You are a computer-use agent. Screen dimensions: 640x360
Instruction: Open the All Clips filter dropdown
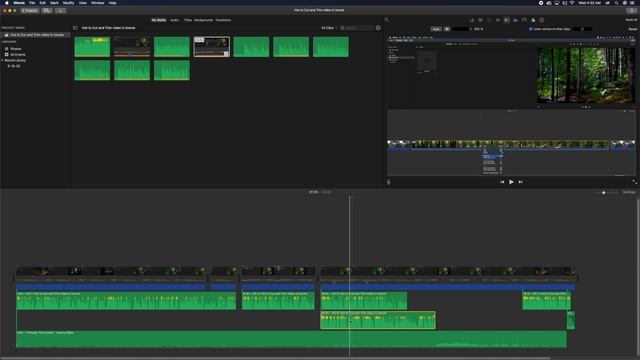pyautogui.click(x=329, y=28)
